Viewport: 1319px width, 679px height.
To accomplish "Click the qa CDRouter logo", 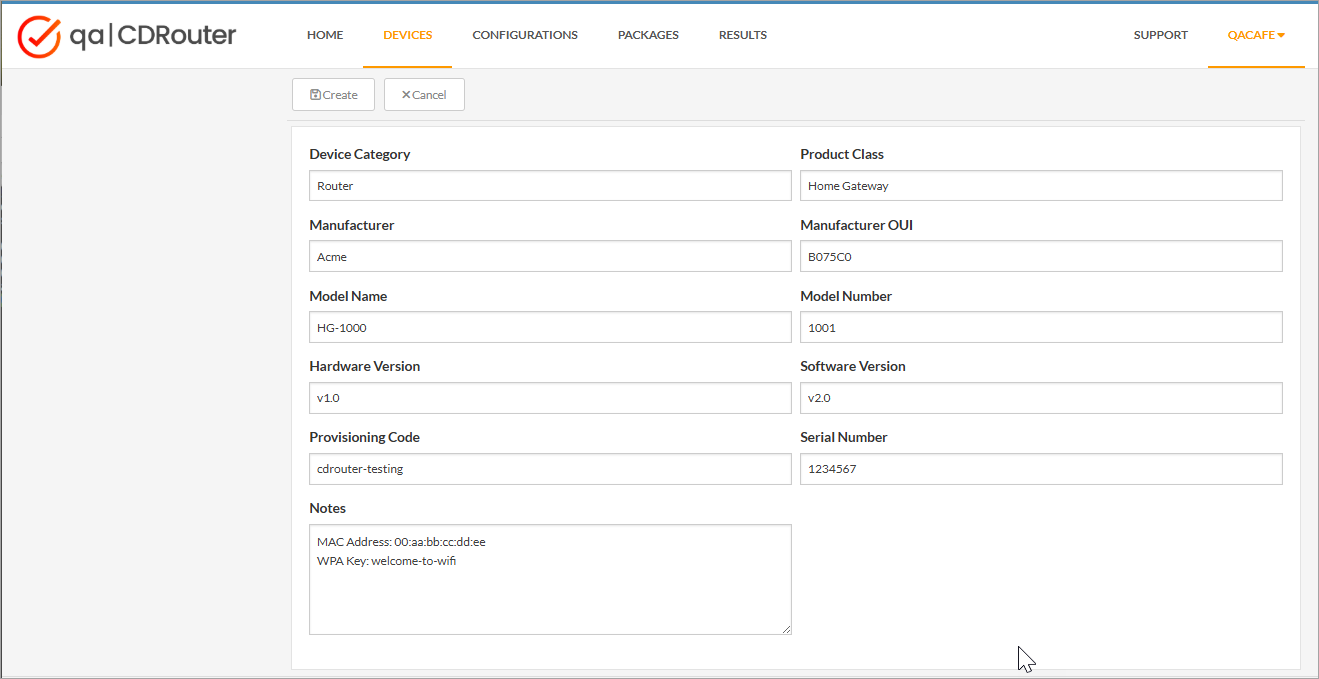I will click(127, 36).
